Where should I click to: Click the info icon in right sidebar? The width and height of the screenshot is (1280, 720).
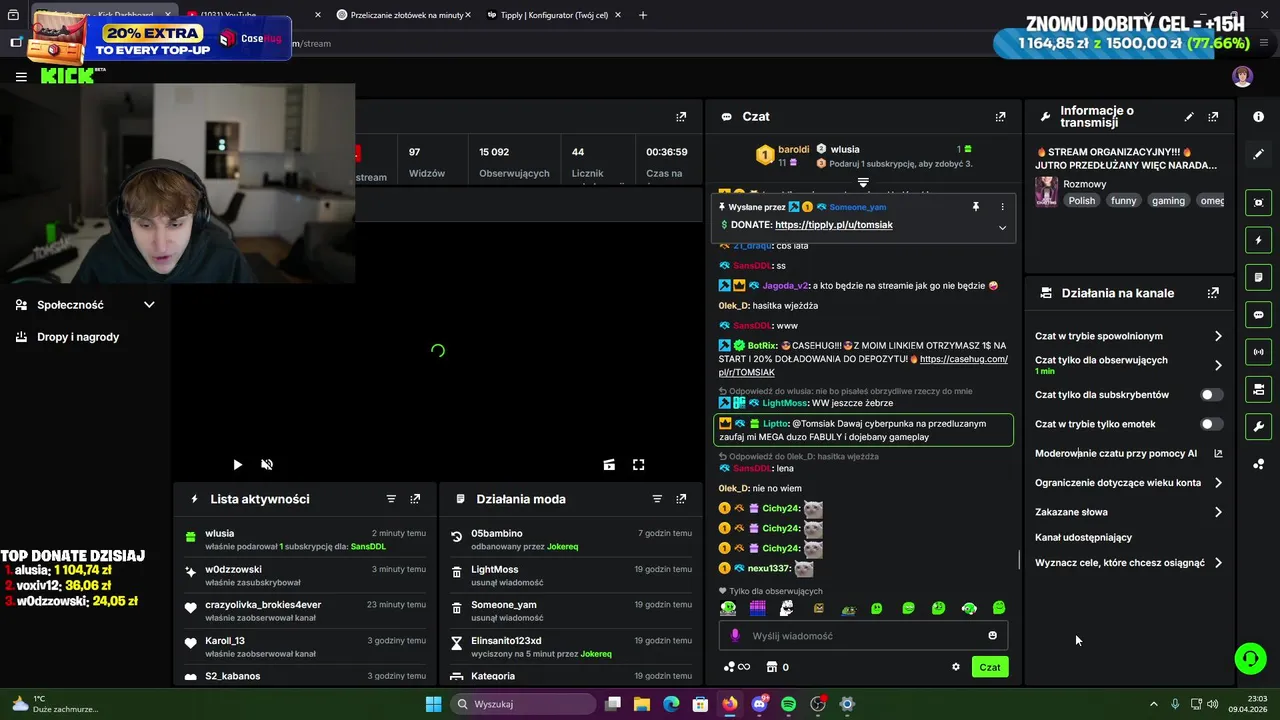1259,117
